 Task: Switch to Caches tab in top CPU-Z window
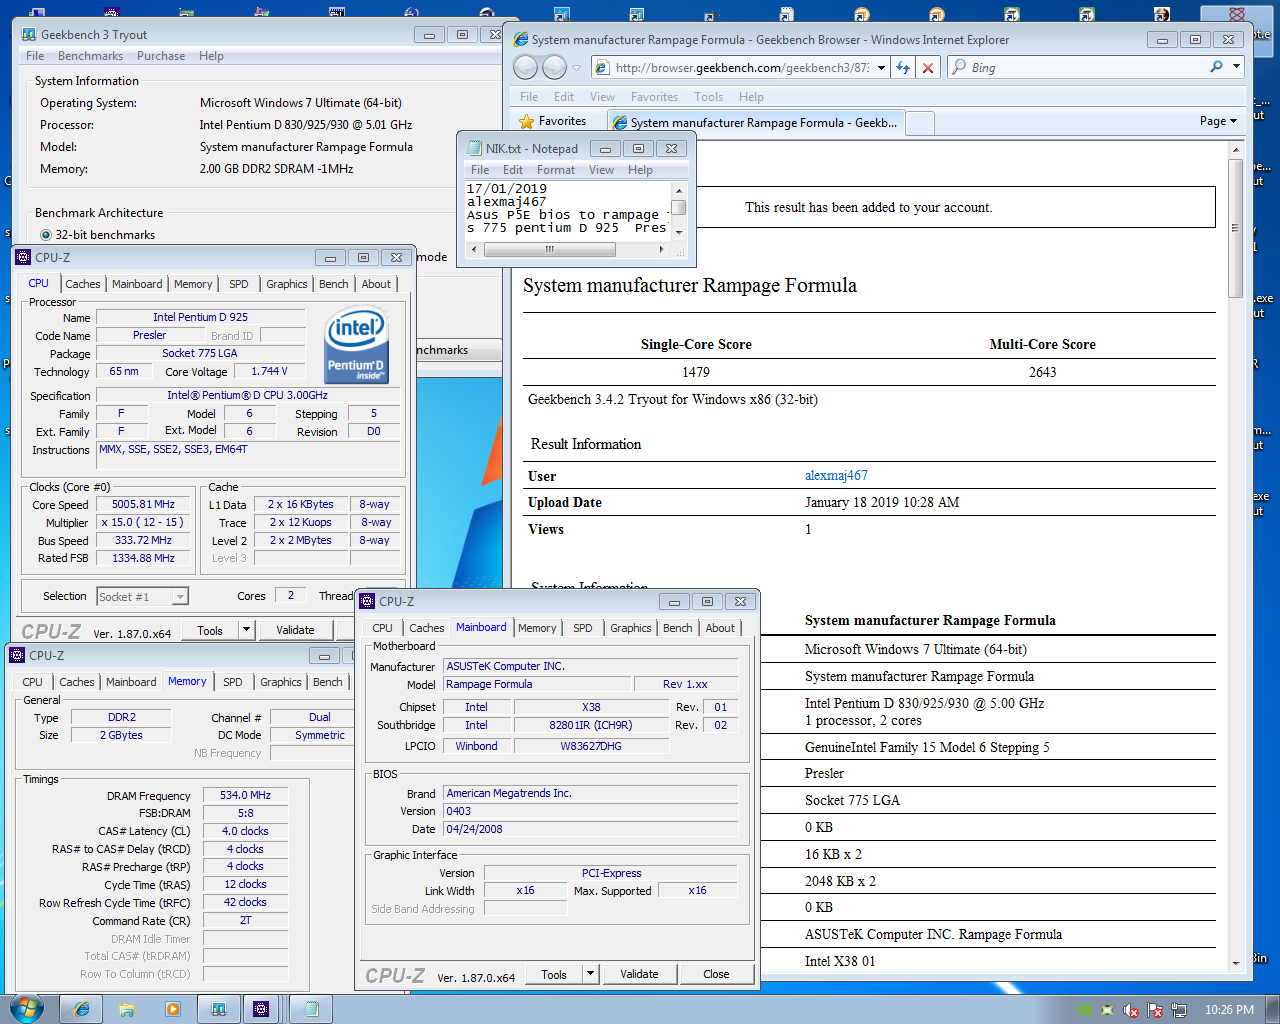tap(83, 284)
